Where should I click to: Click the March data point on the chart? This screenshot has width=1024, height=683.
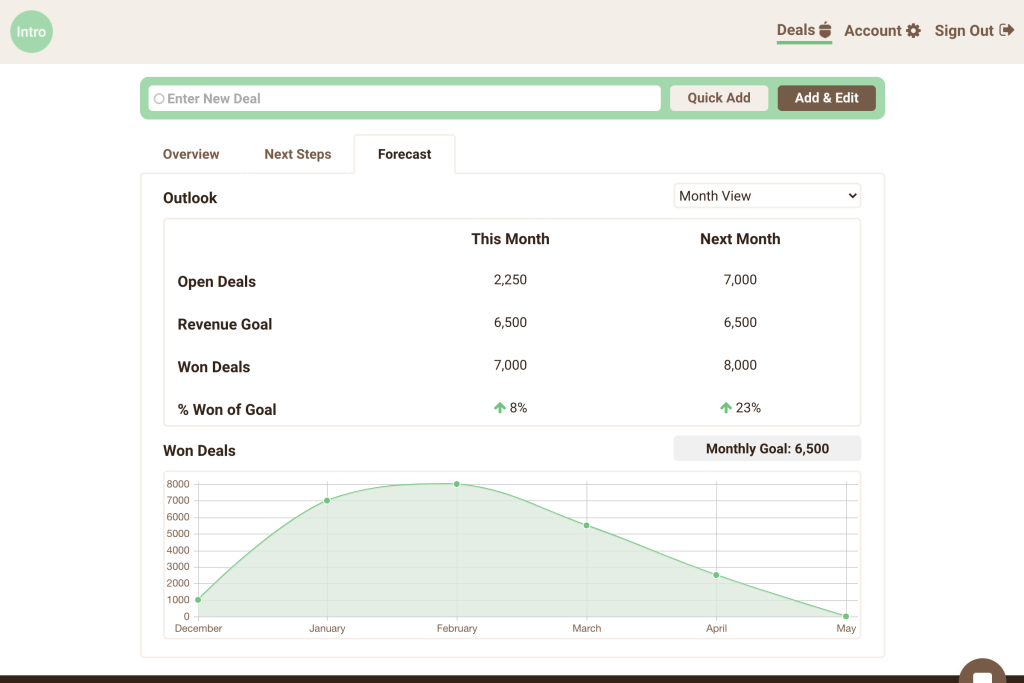pos(586,526)
